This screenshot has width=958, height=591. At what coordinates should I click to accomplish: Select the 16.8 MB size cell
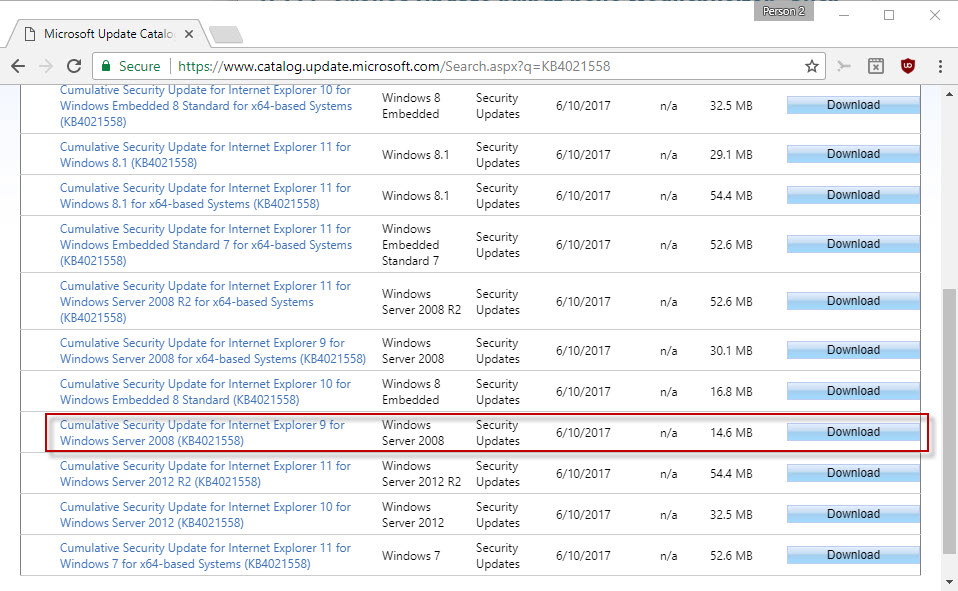point(731,392)
